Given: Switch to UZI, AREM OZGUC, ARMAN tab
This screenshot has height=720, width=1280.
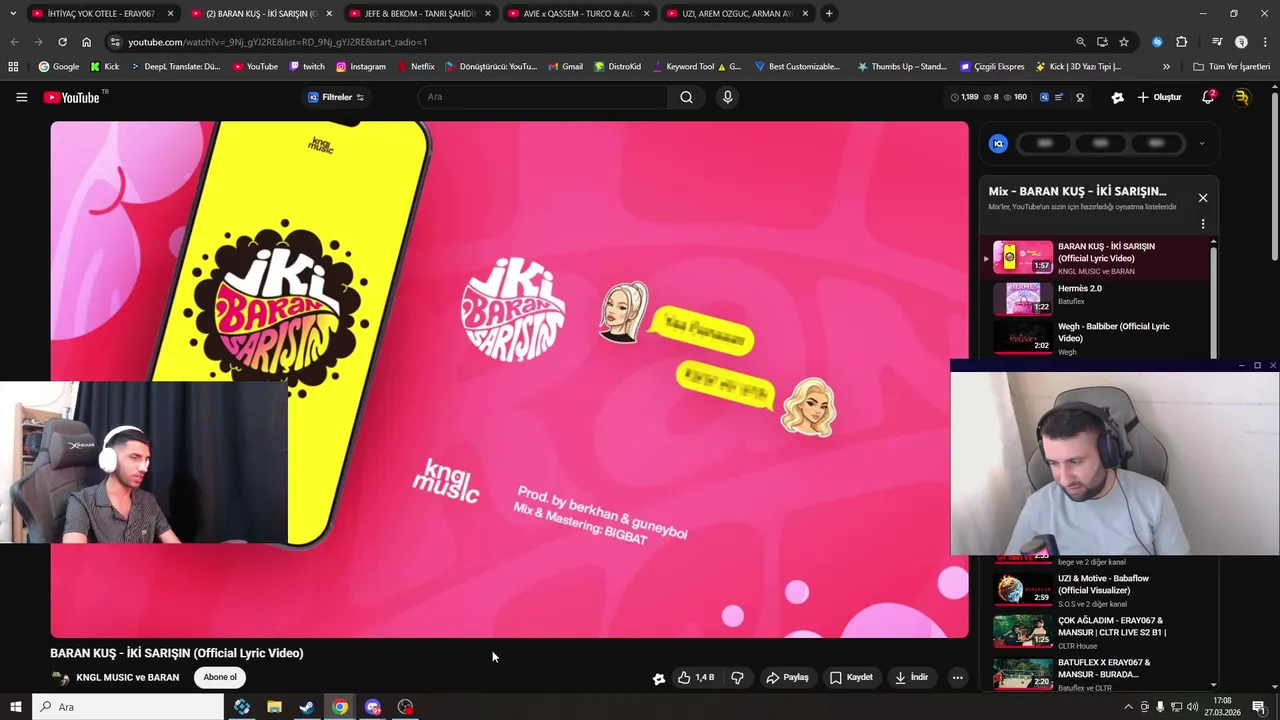Looking at the screenshot, I should coord(737,14).
